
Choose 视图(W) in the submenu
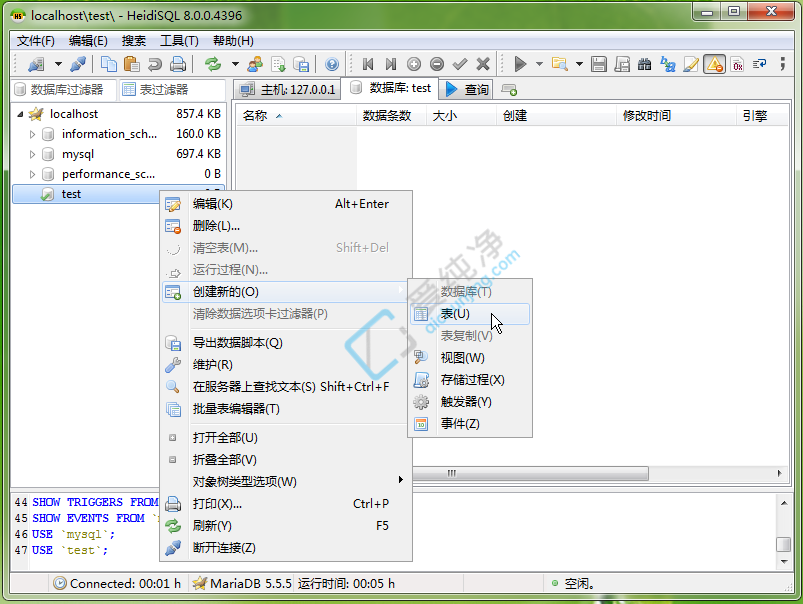pyautogui.click(x=470, y=358)
